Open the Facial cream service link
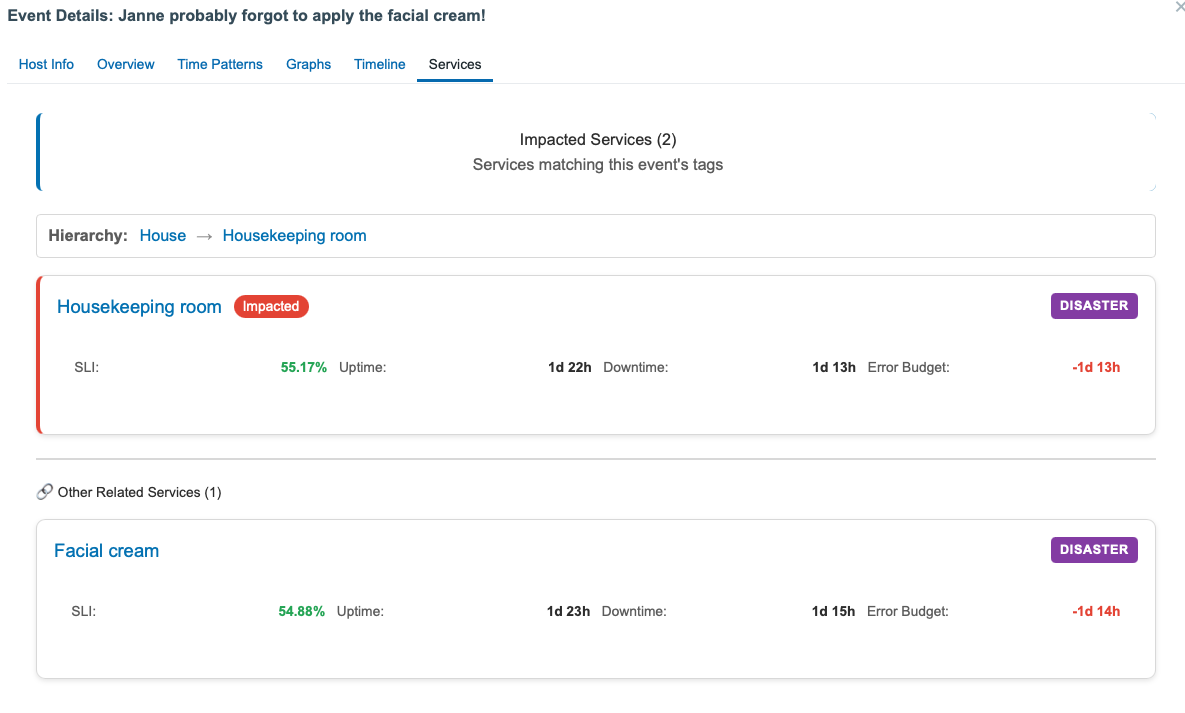Screen dimensions: 1185x713 [x=107, y=551]
